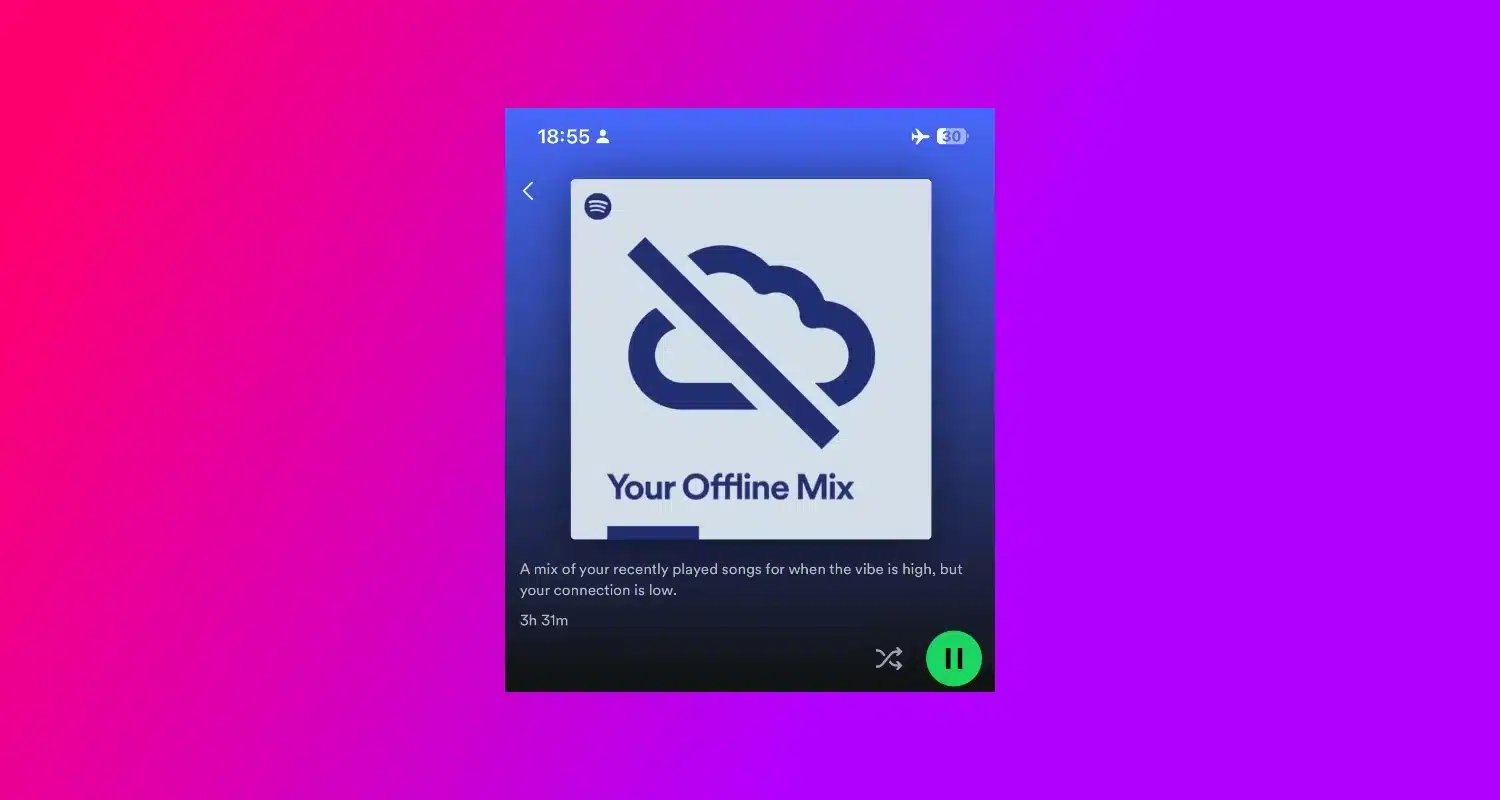The image size is (1500, 800).
Task: Tap the '3h 31m' duration label
Action: (544, 620)
